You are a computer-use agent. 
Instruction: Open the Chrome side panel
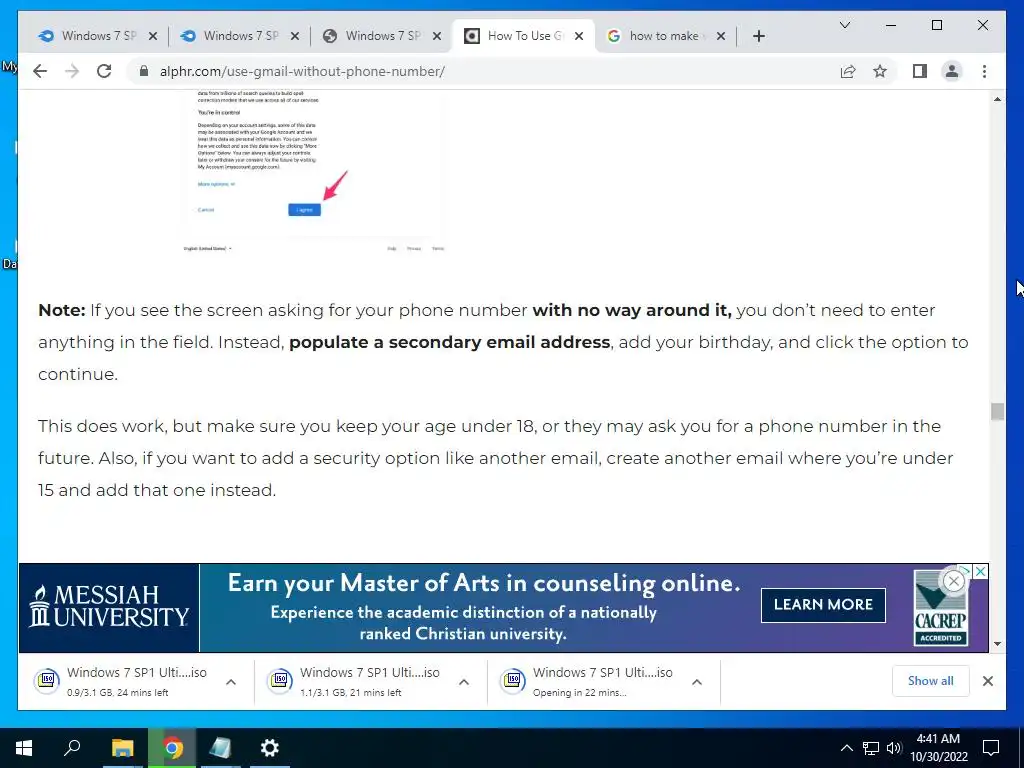click(x=920, y=71)
